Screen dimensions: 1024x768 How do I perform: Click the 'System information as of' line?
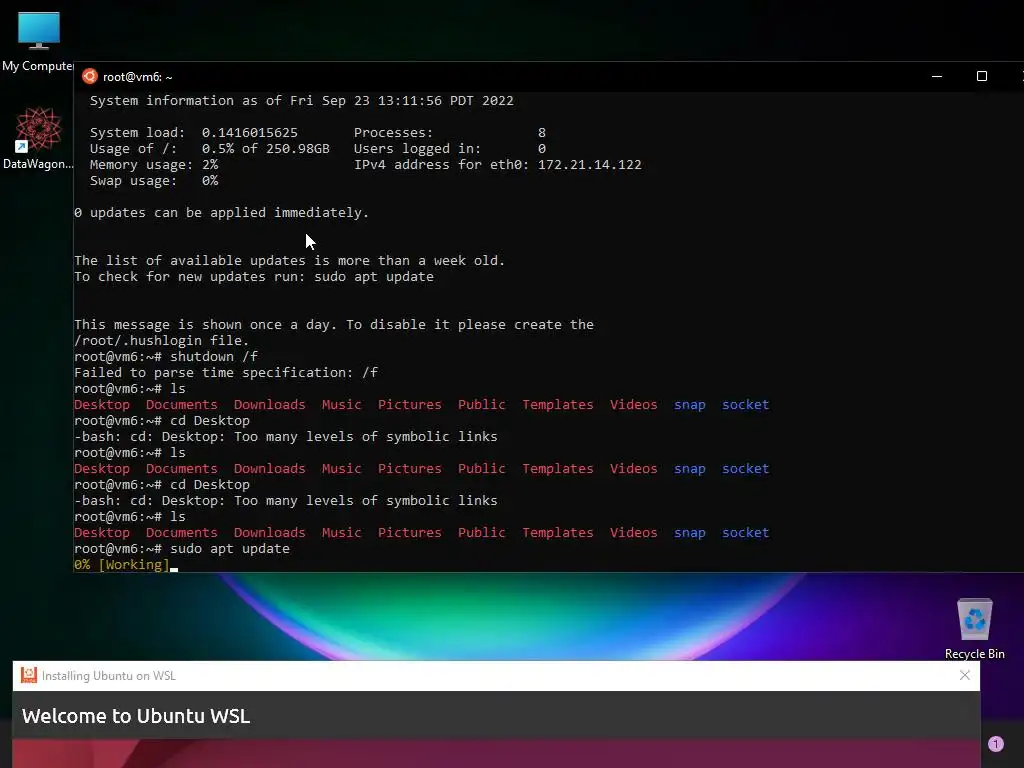[x=301, y=101]
